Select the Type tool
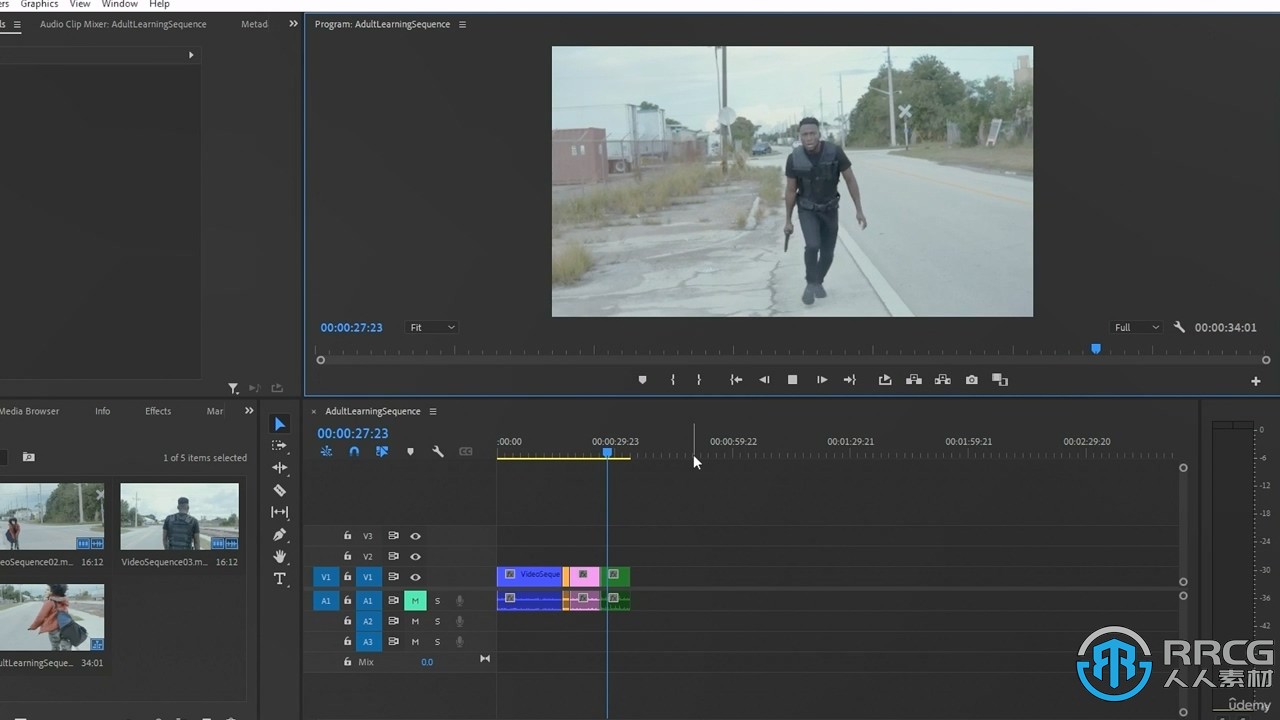The width and height of the screenshot is (1280, 720). [x=280, y=579]
